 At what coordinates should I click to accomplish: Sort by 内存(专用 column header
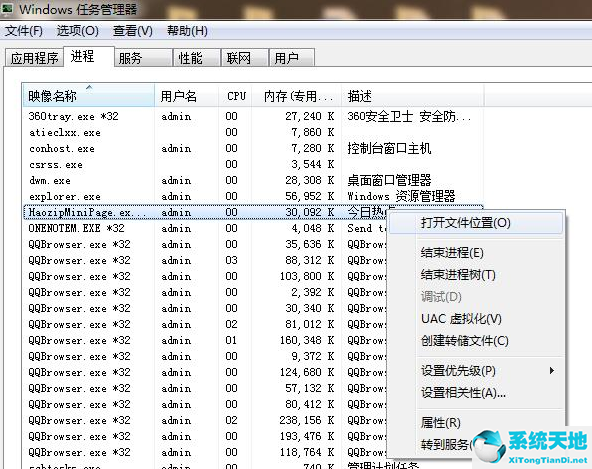coord(297,96)
